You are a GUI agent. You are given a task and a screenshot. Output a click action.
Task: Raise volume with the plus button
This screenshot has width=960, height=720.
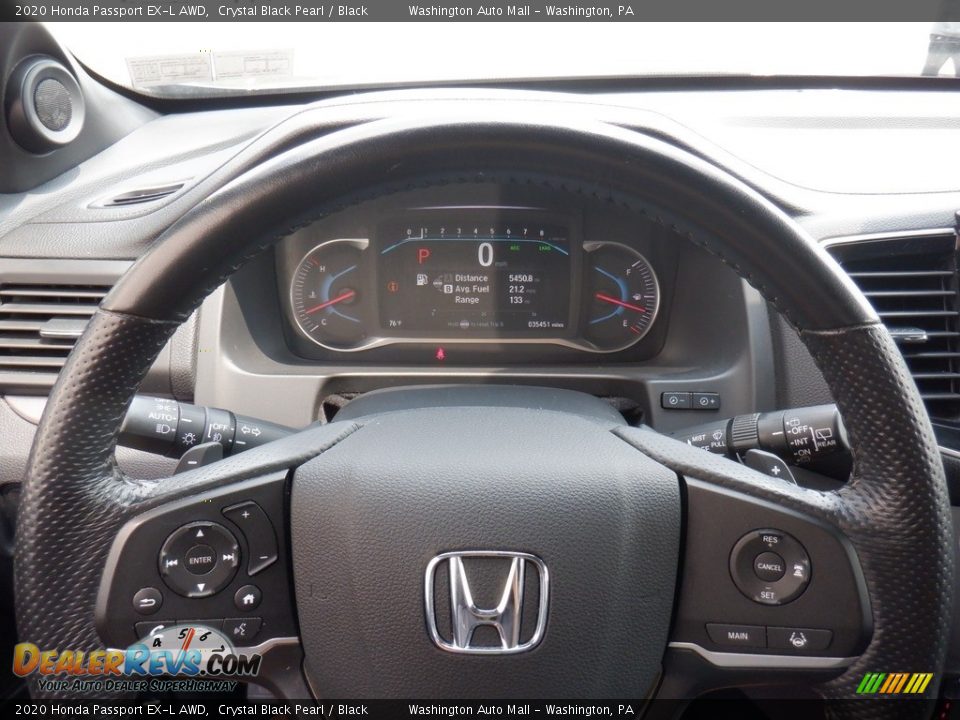[x=246, y=515]
